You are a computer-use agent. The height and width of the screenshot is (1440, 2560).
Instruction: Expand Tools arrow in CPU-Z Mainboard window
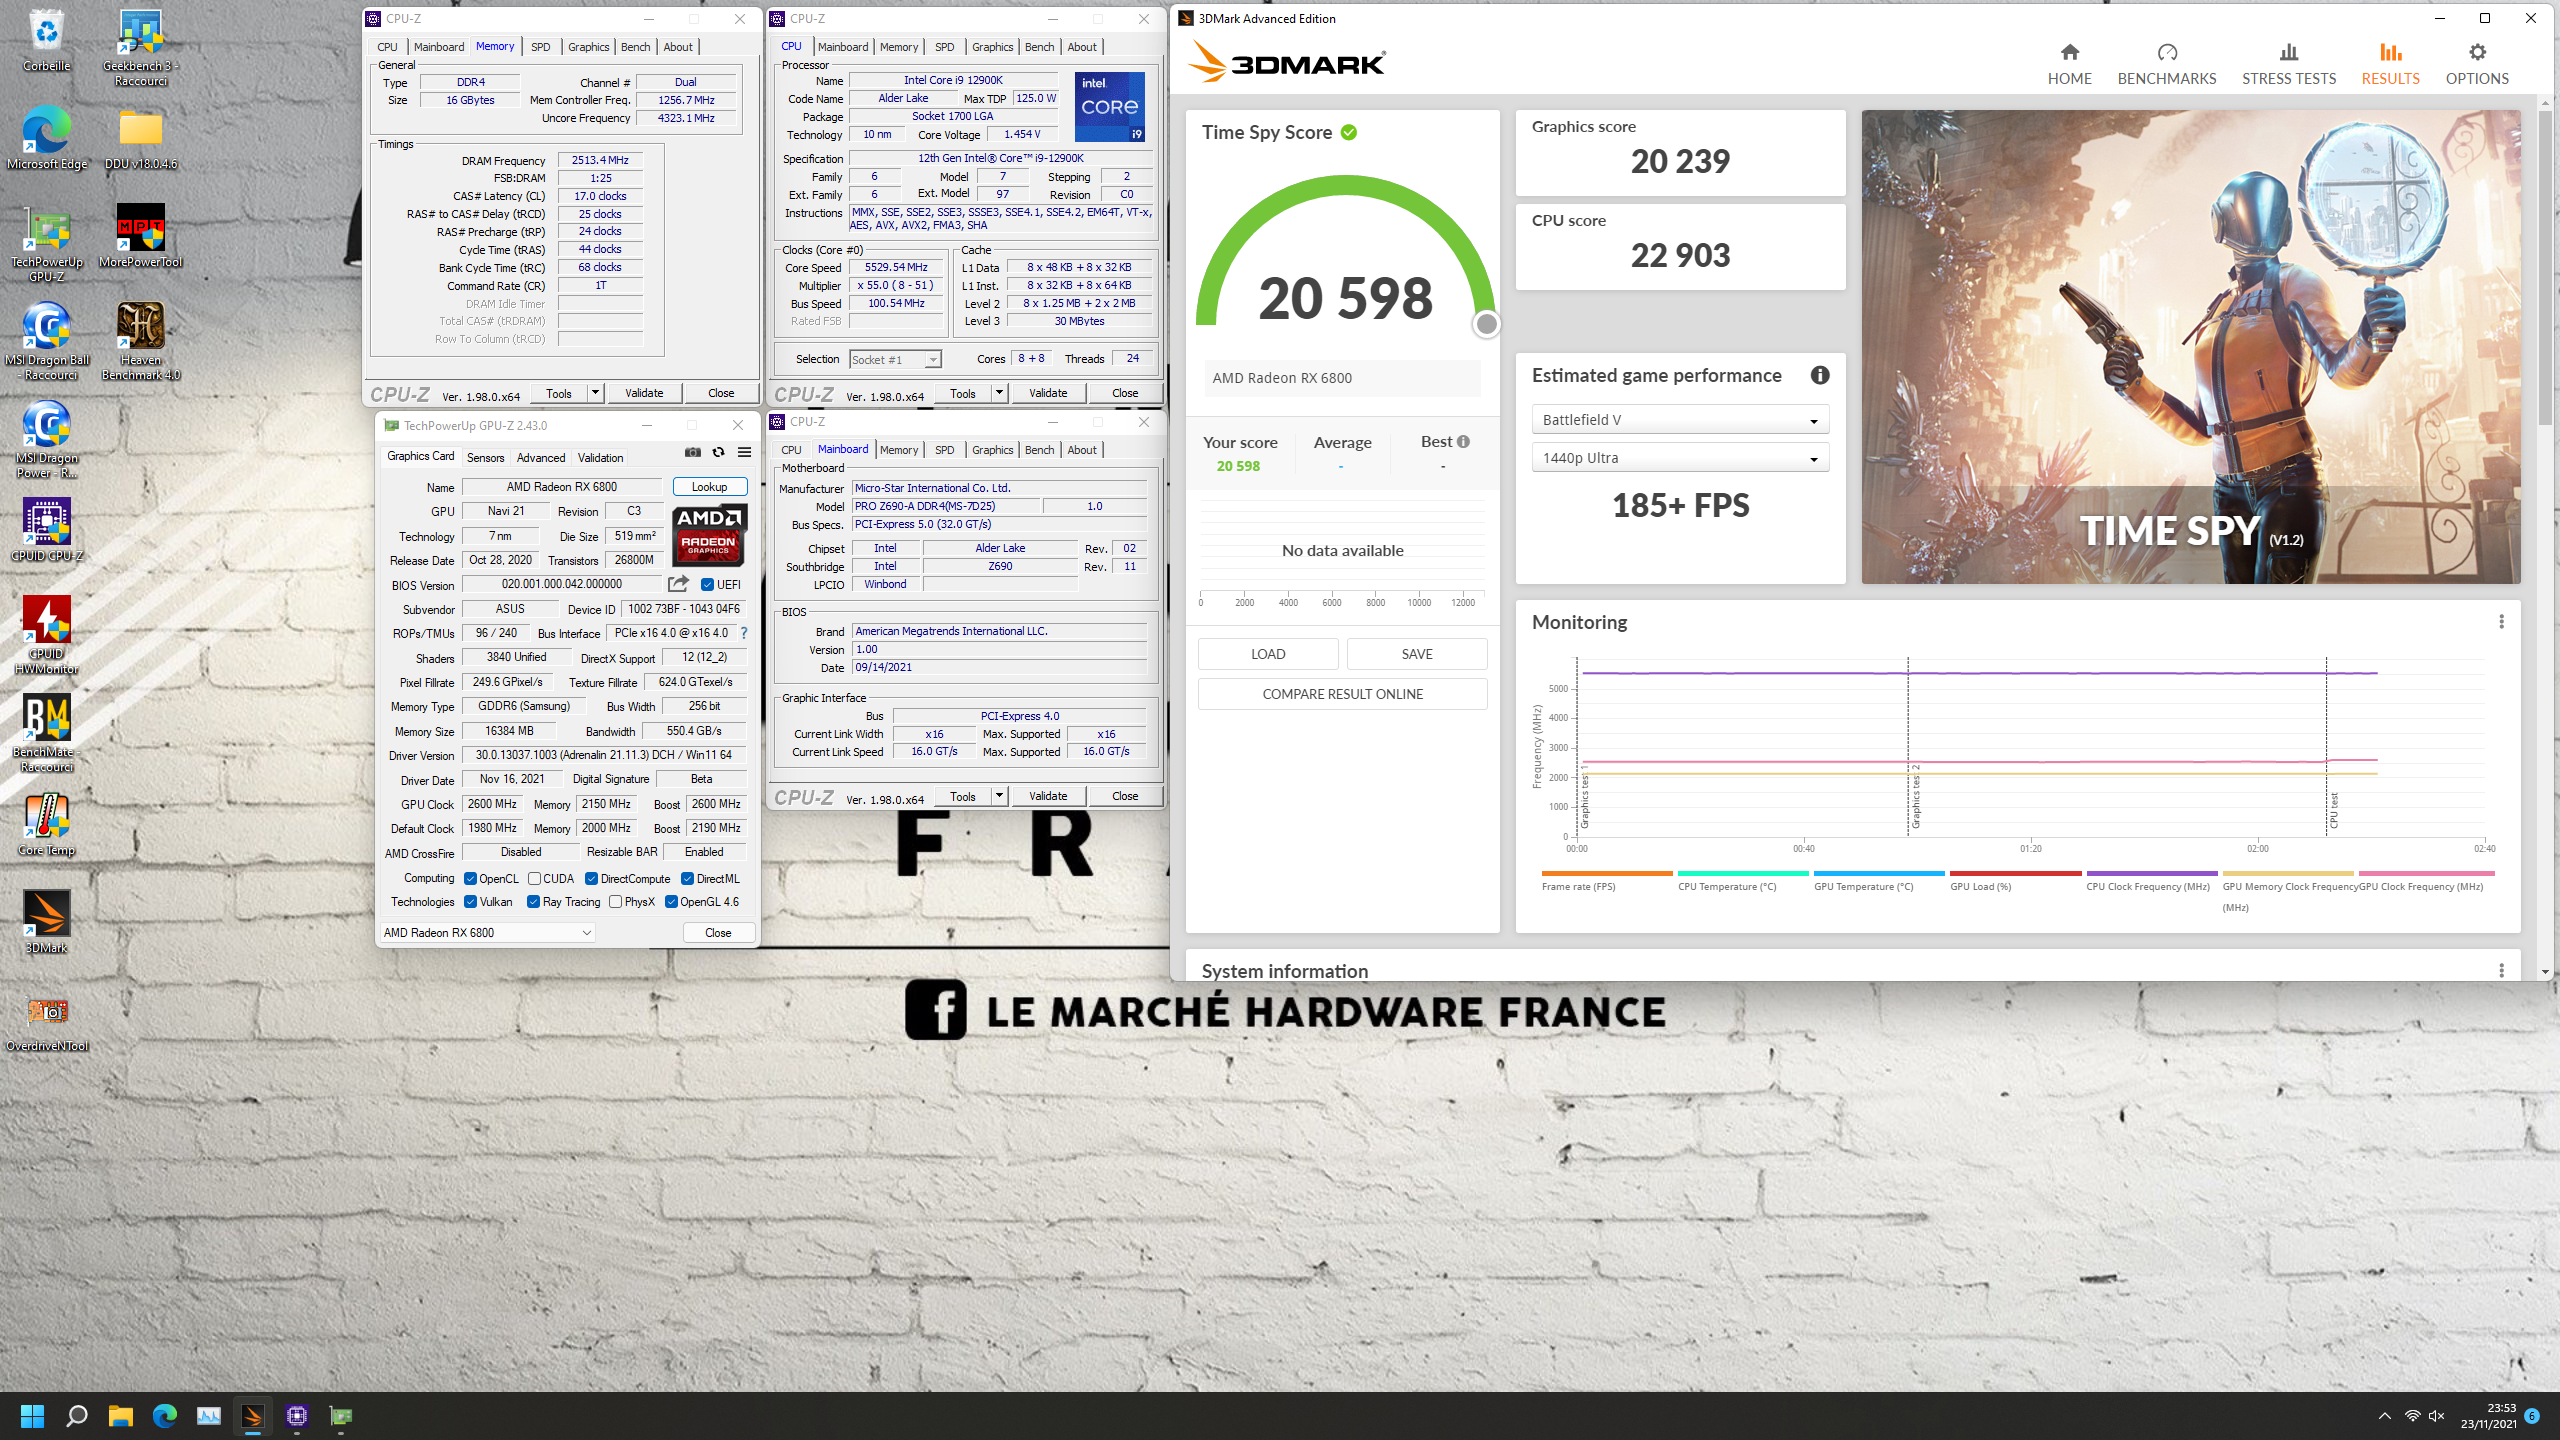999,796
